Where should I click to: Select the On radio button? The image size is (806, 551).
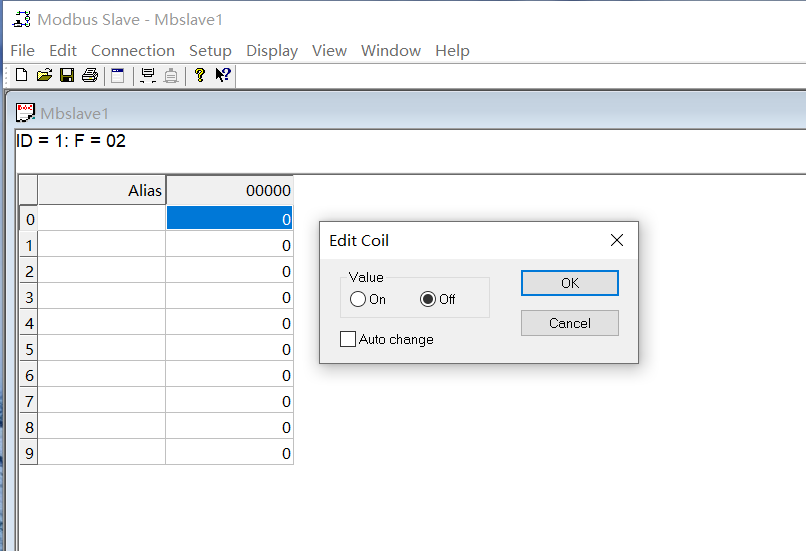coord(358,299)
